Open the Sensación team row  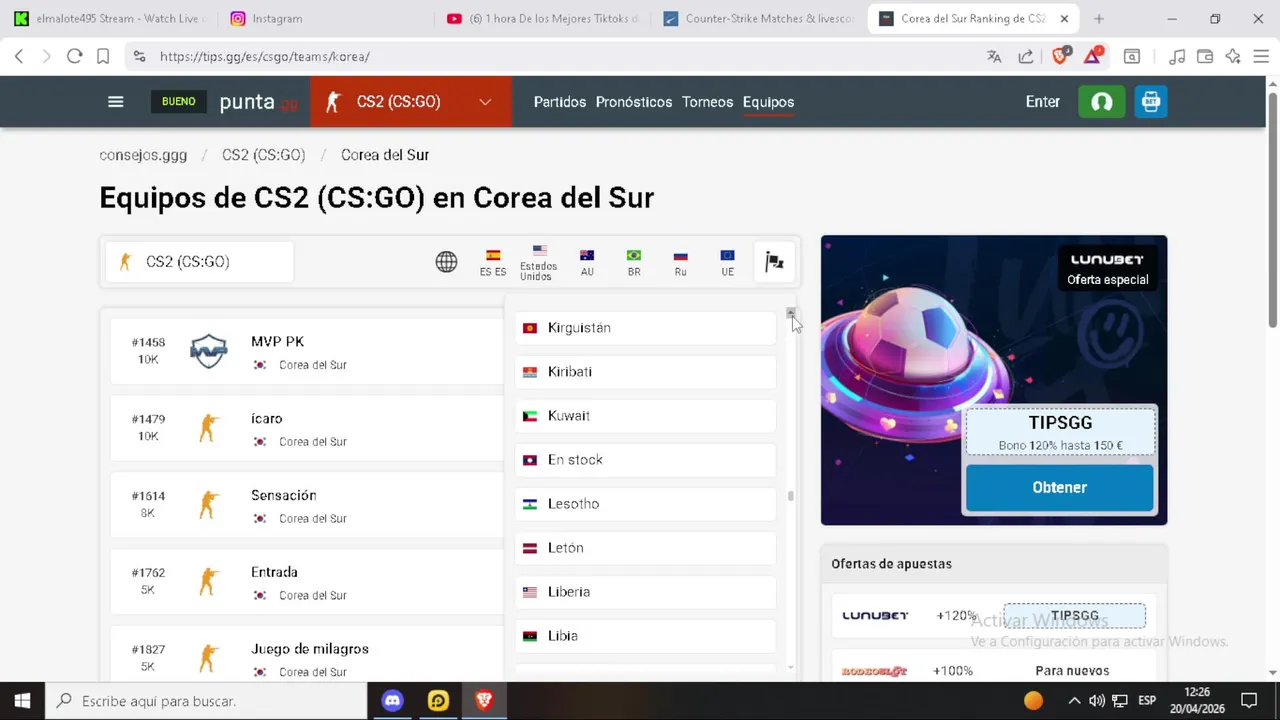307,505
